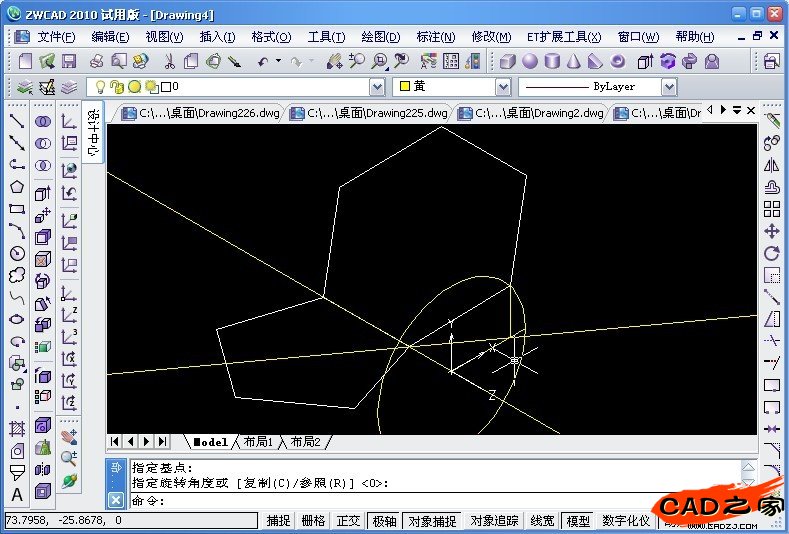This screenshot has height=534, width=789.
Task: Click the Mirror modify tool
Action: [x=772, y=165]
